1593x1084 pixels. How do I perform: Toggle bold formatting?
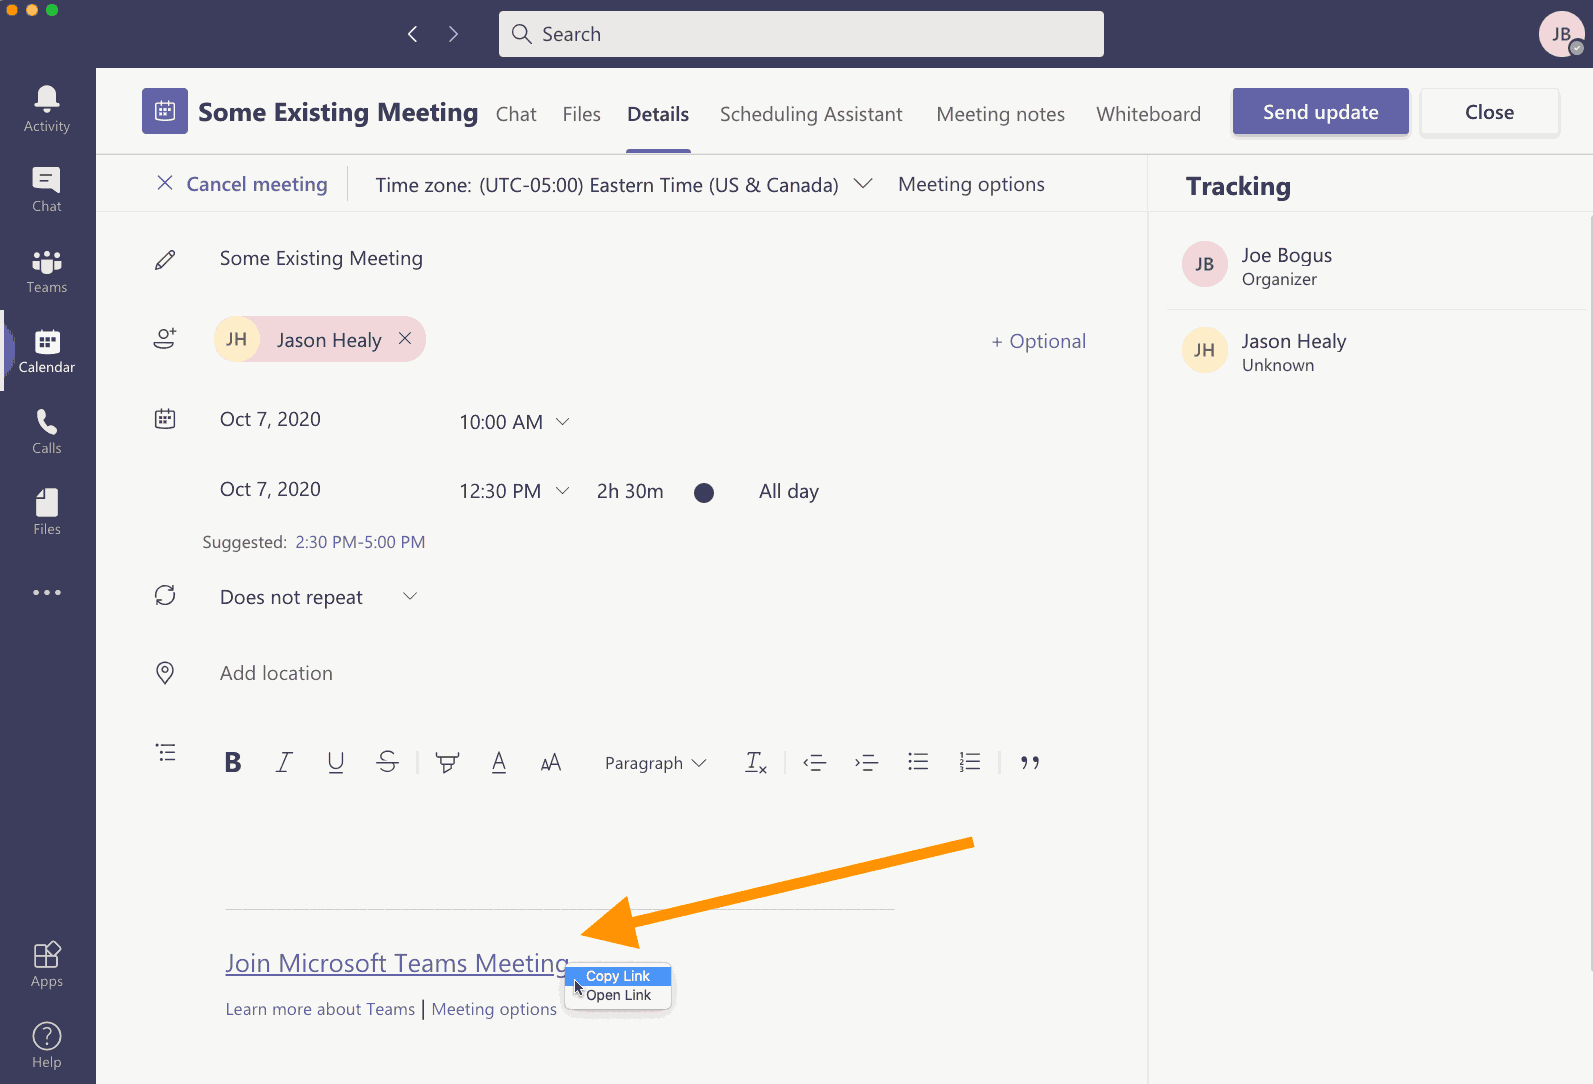(233, 763)
